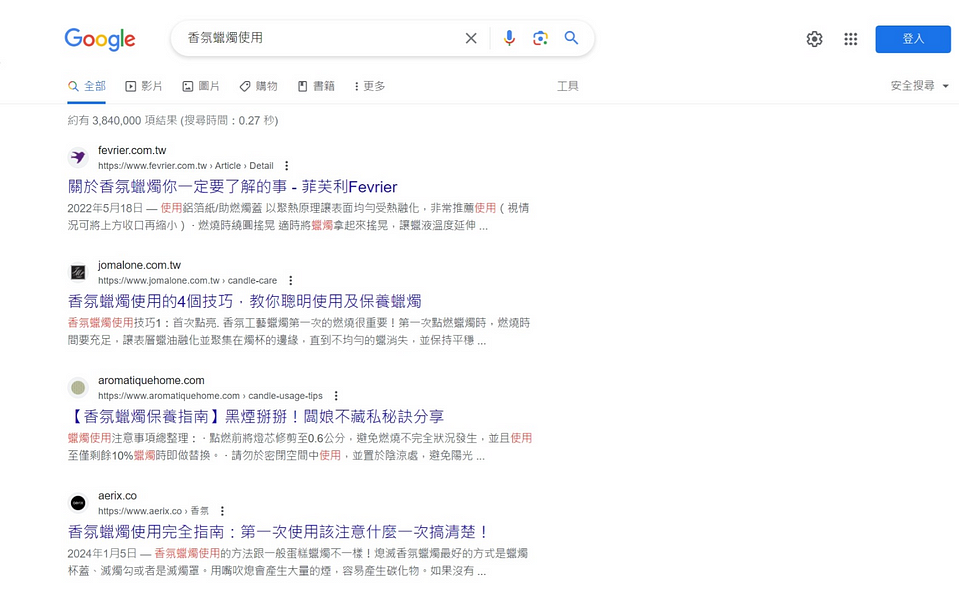Switch to the 圖片 tab

[201, 86]
